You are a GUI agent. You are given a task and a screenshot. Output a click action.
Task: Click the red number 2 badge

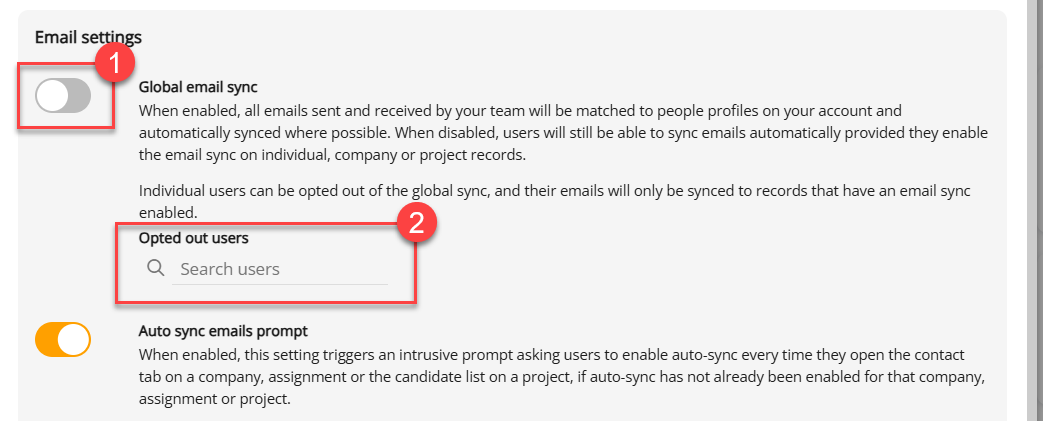click(x=416, y=223)
